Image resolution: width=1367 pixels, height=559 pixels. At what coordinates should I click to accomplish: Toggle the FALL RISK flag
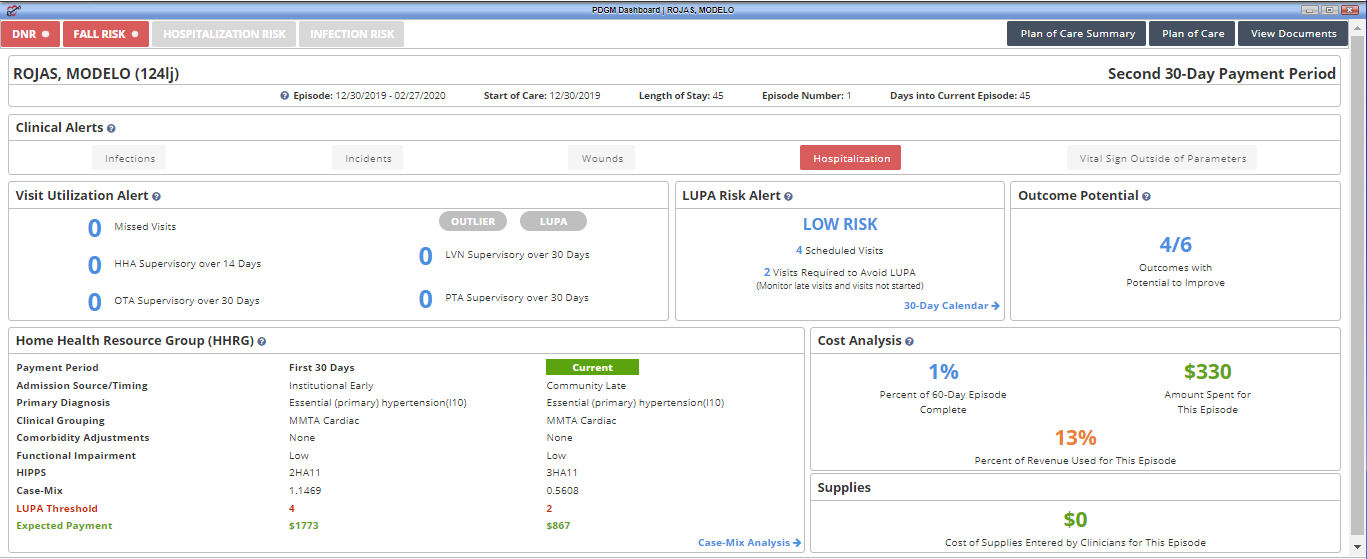coord(106,34)
